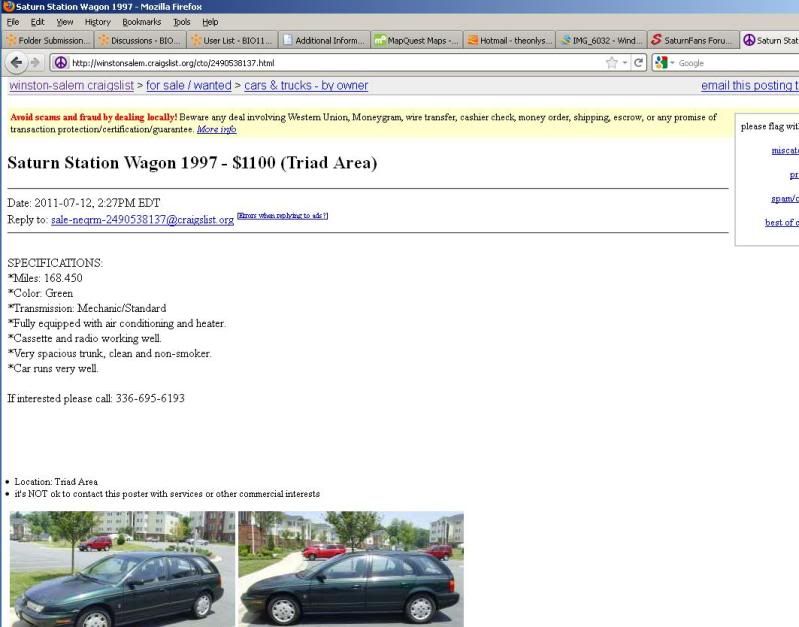Click the address bar URL field

tap(336, 63)
